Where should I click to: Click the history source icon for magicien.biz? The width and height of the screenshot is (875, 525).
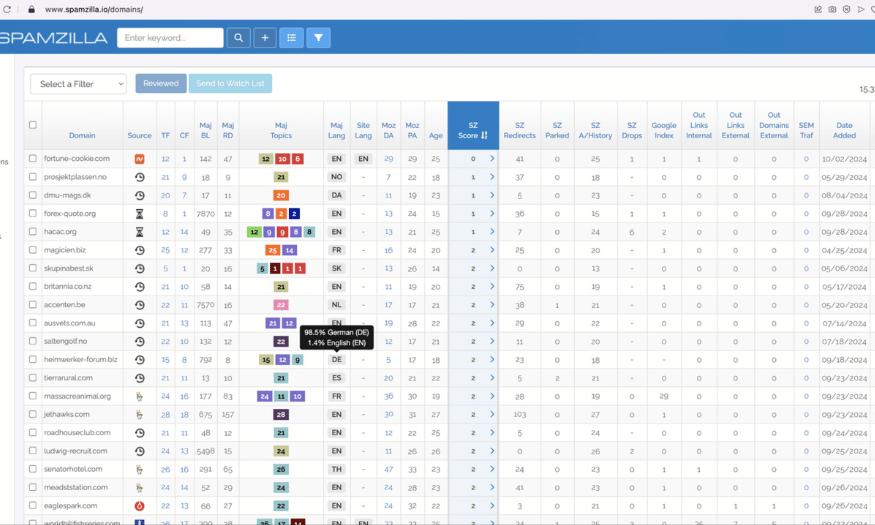click(140, 251)
